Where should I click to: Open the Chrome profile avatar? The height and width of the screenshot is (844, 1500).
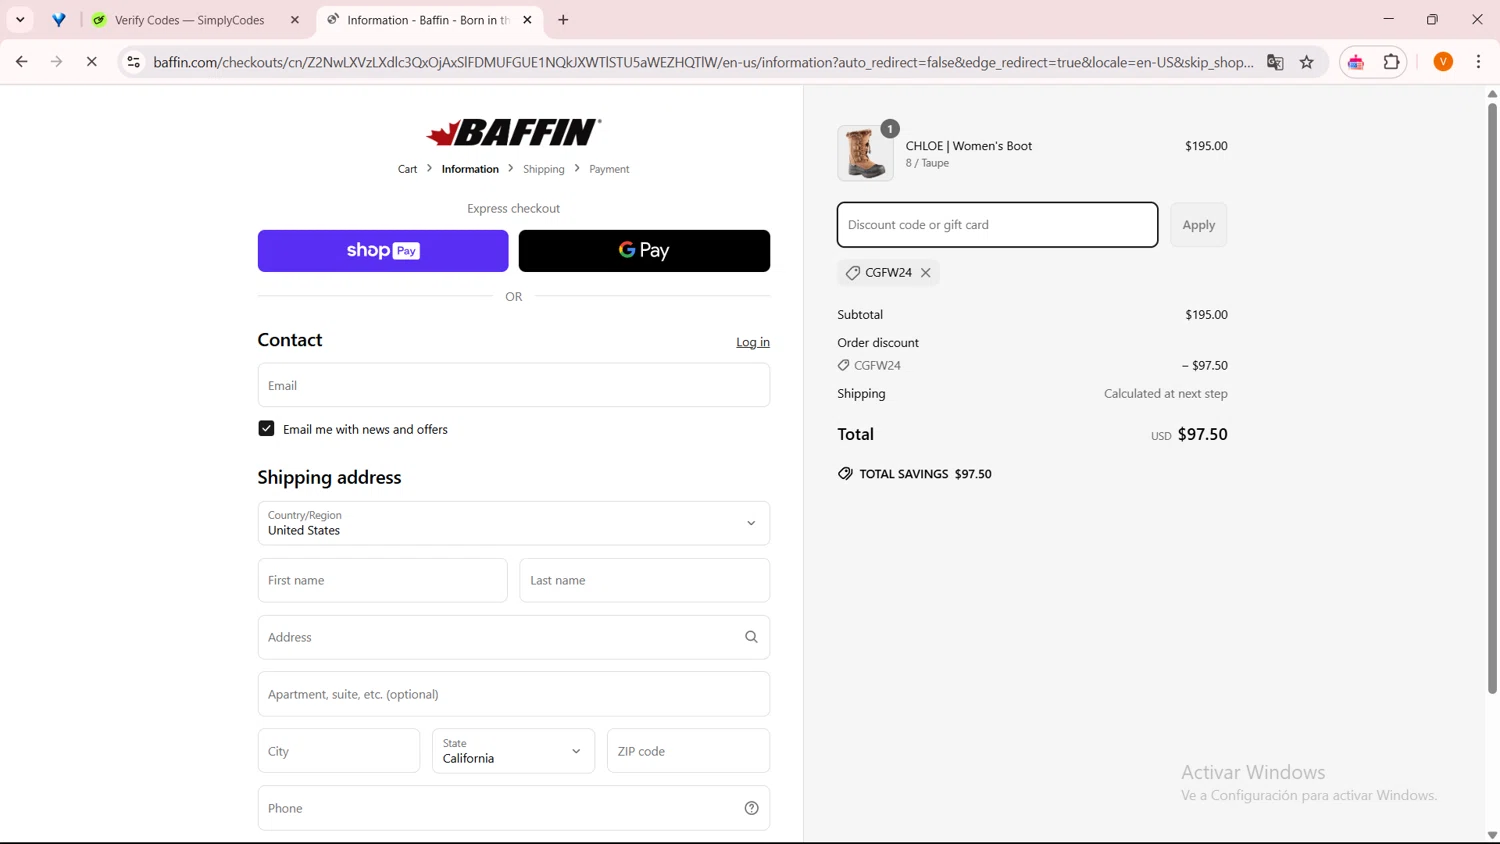1443,62
